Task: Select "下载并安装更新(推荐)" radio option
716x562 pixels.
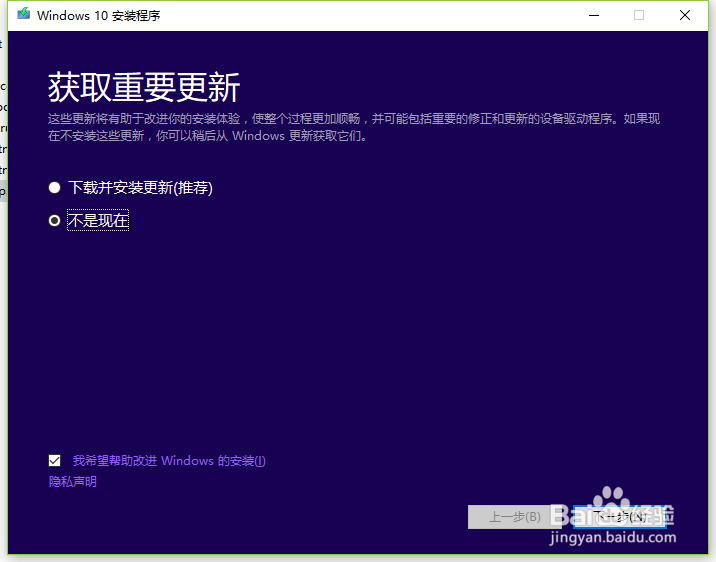Action: pos(54,188)
